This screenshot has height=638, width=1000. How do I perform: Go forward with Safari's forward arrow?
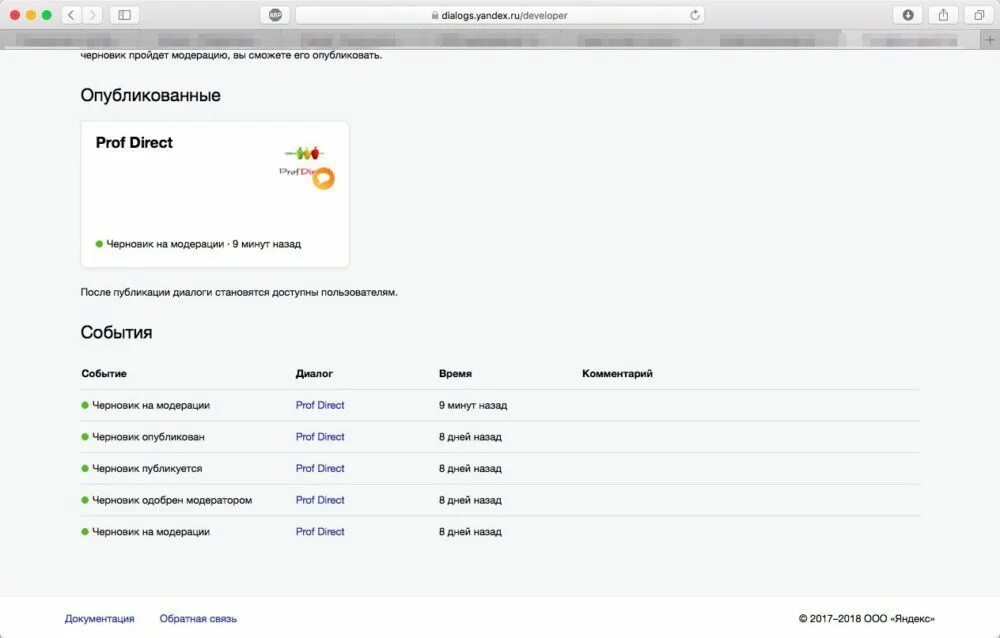pos(92,15)
